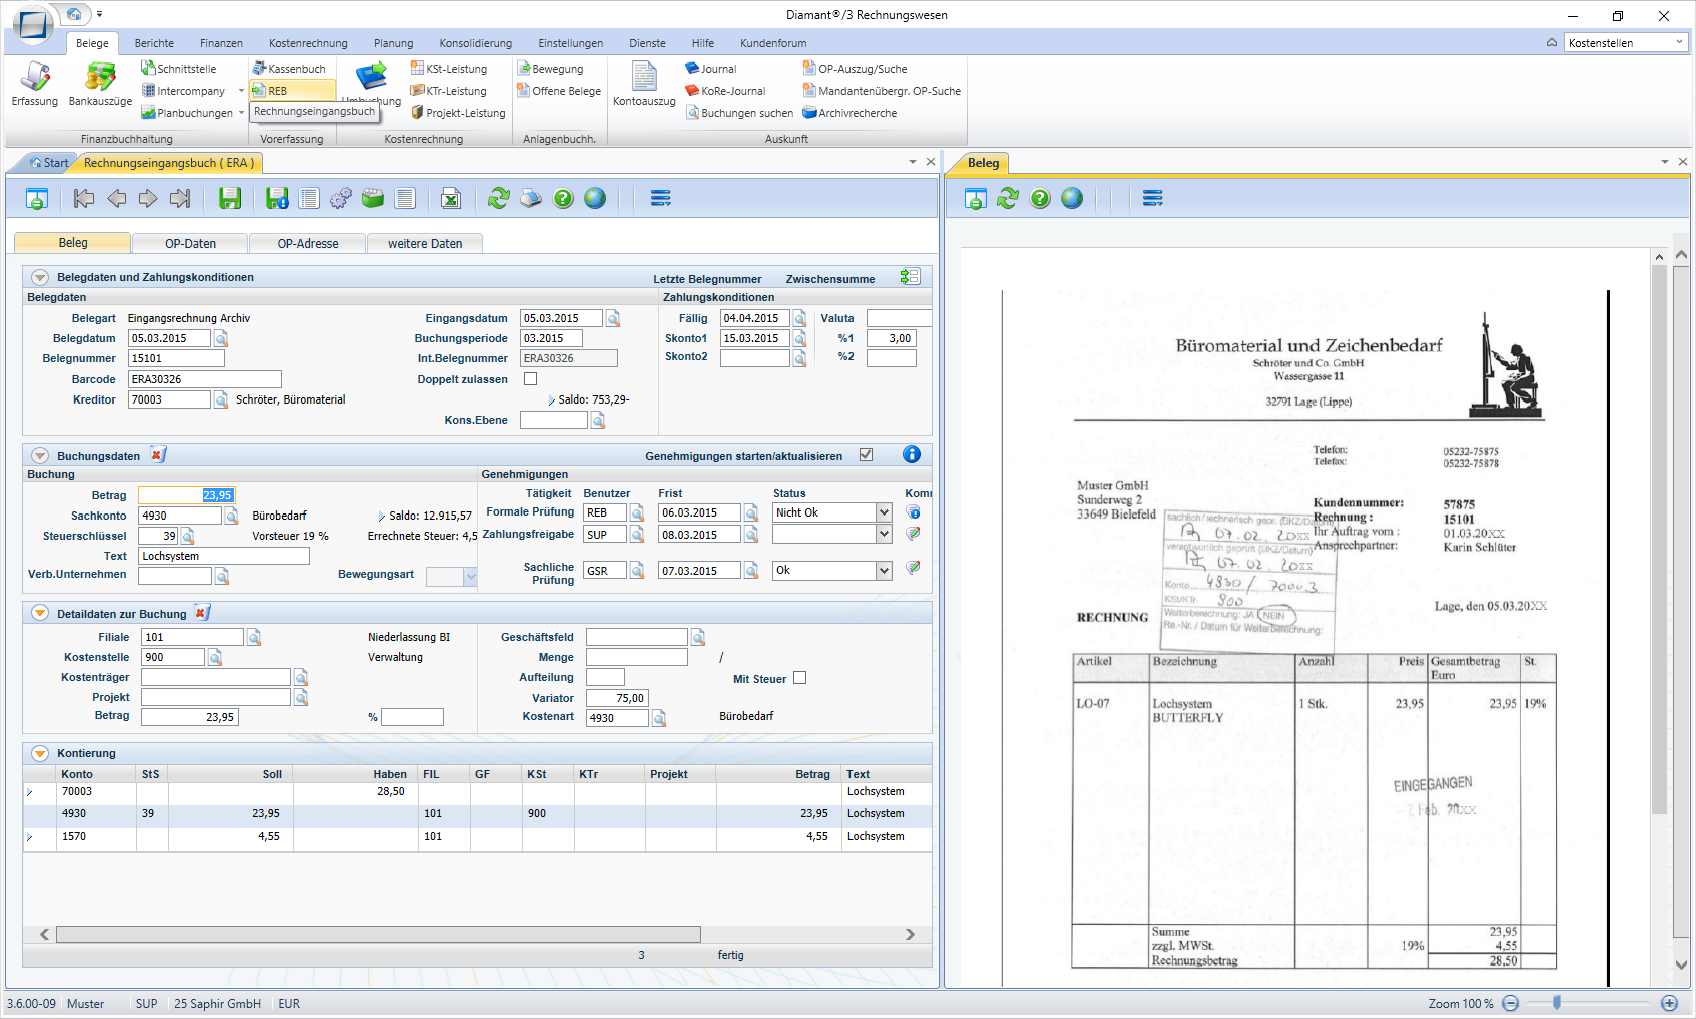Viewport: 1696px width, 1019px height.
Task: Click blue info icon in Buchungsdaten header
Action: [911, 454]
